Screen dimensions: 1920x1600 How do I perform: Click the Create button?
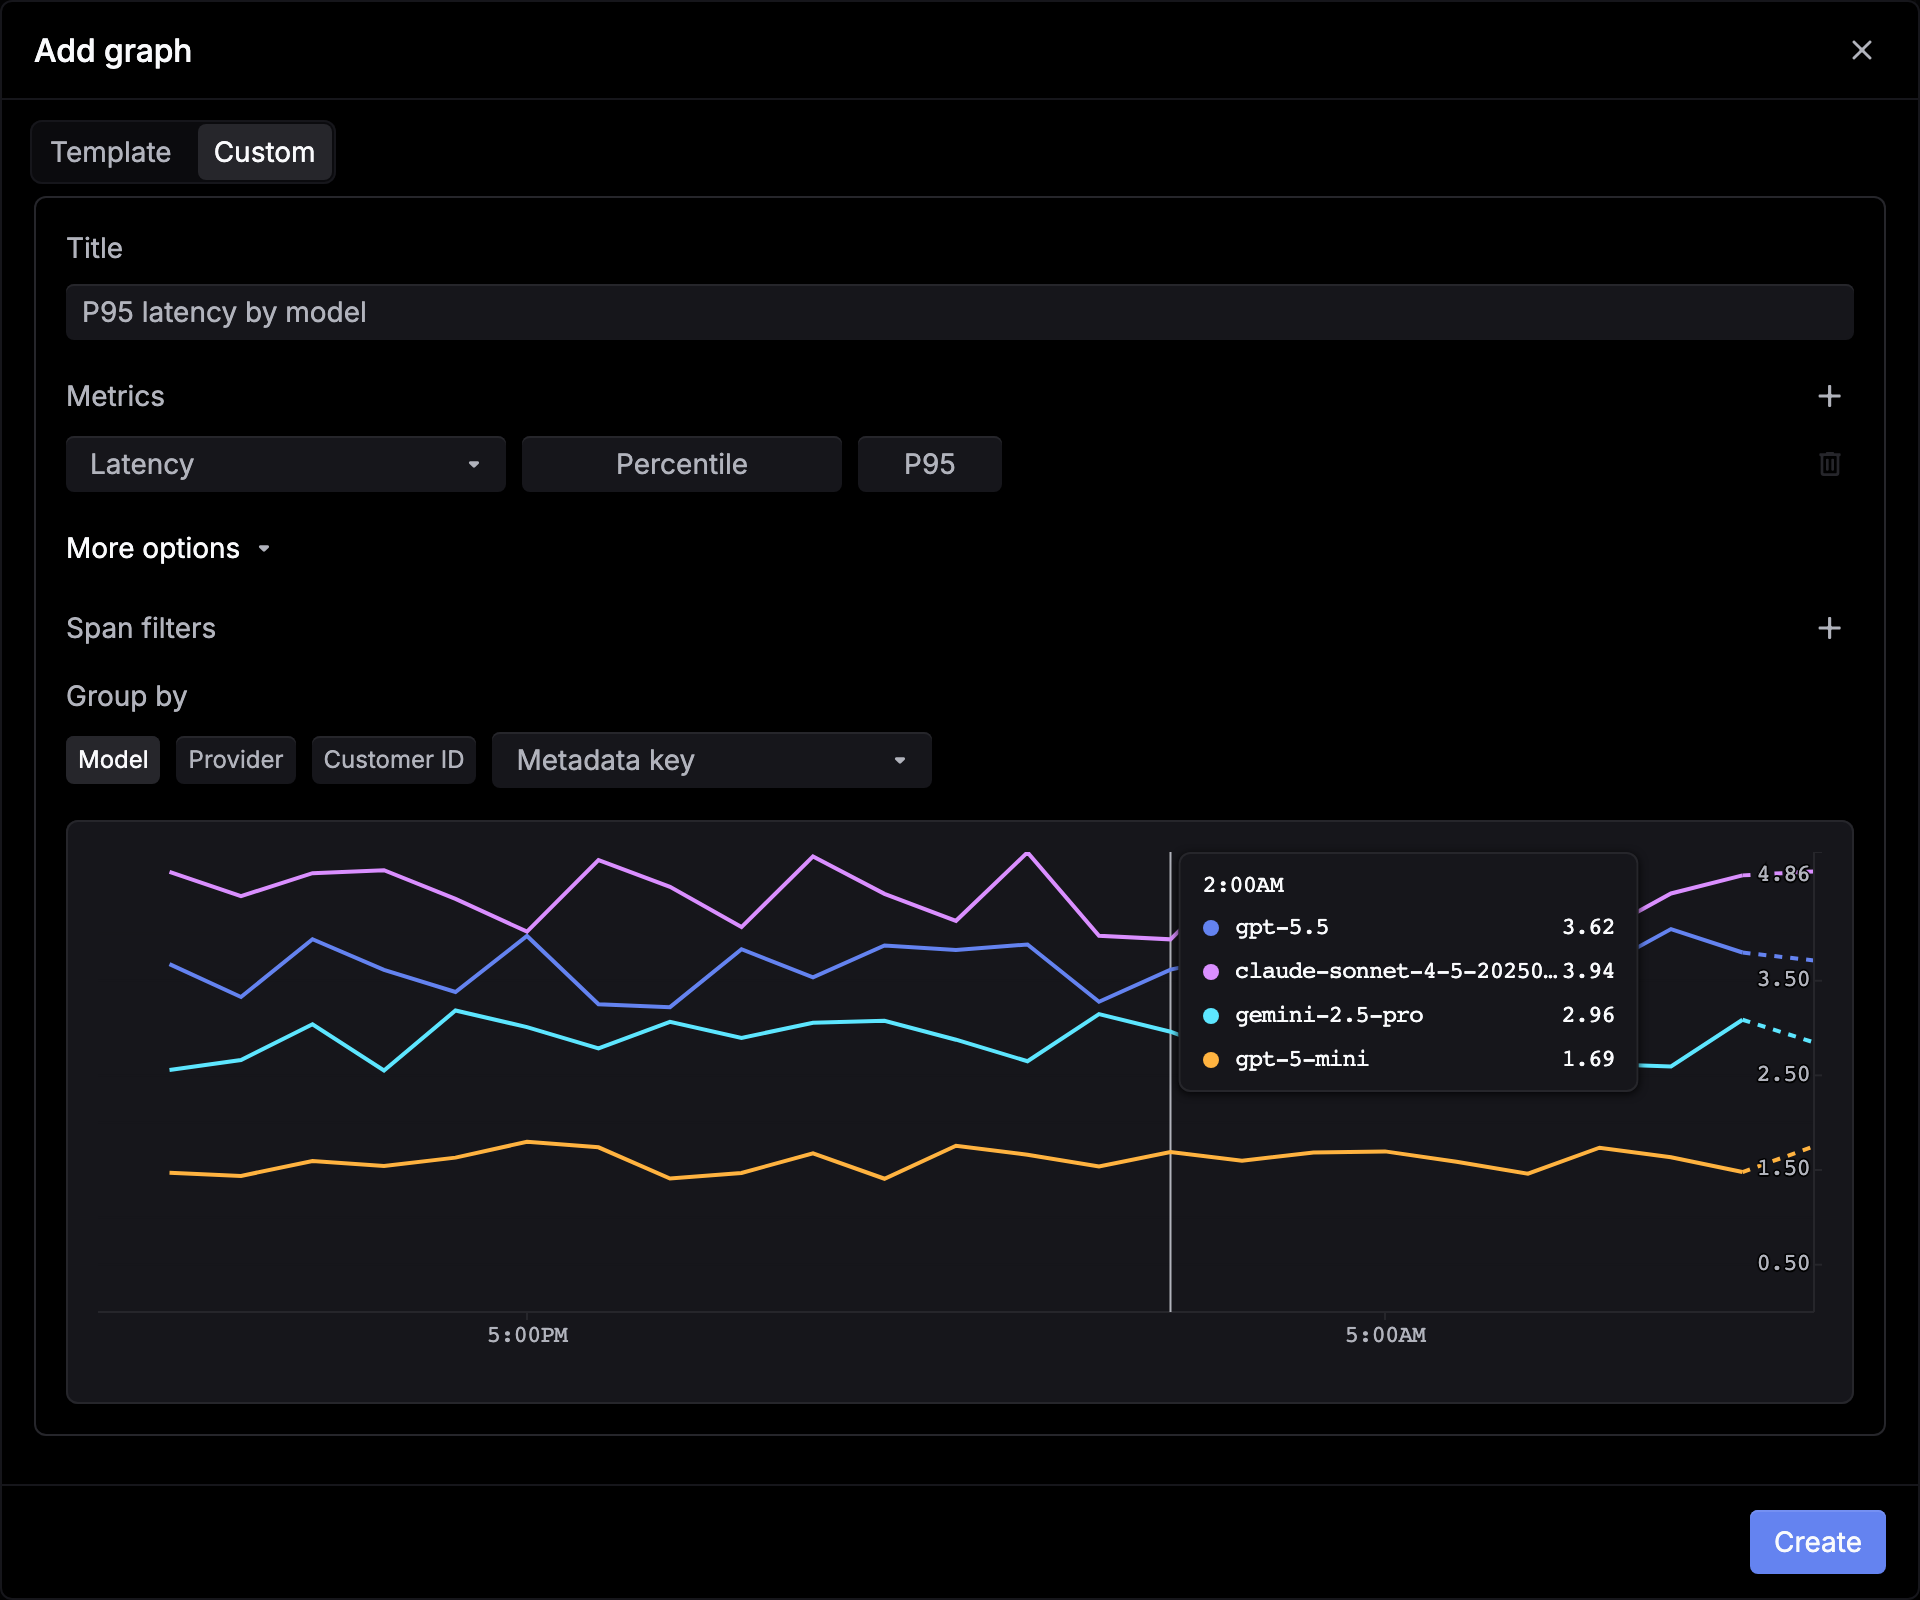coord(1817,1542)
